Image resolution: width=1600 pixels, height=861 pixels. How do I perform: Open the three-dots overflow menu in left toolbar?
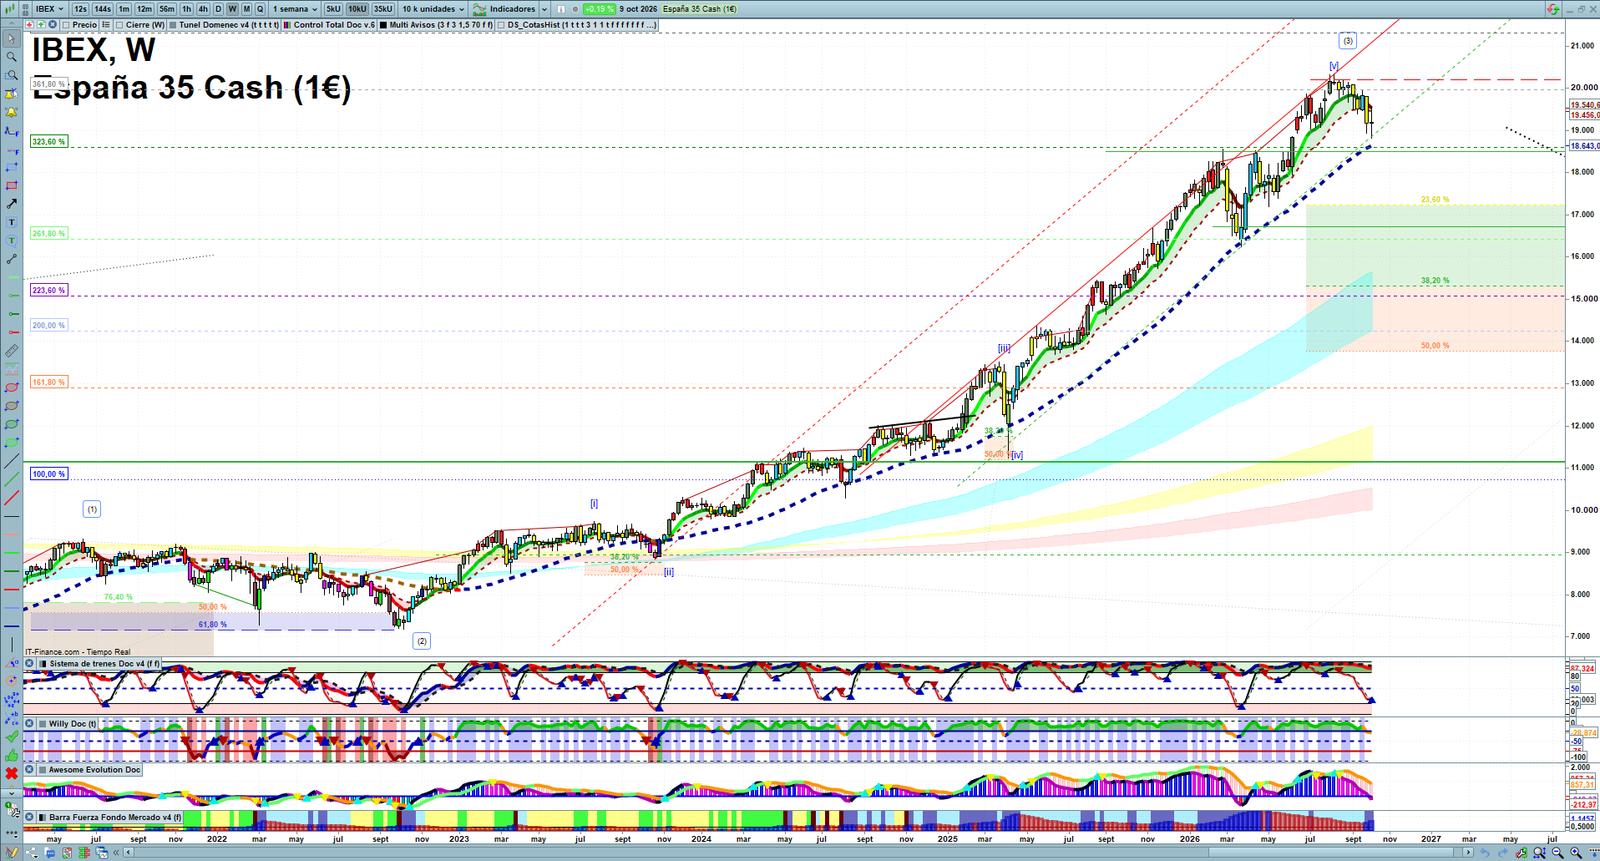point(11,832)
